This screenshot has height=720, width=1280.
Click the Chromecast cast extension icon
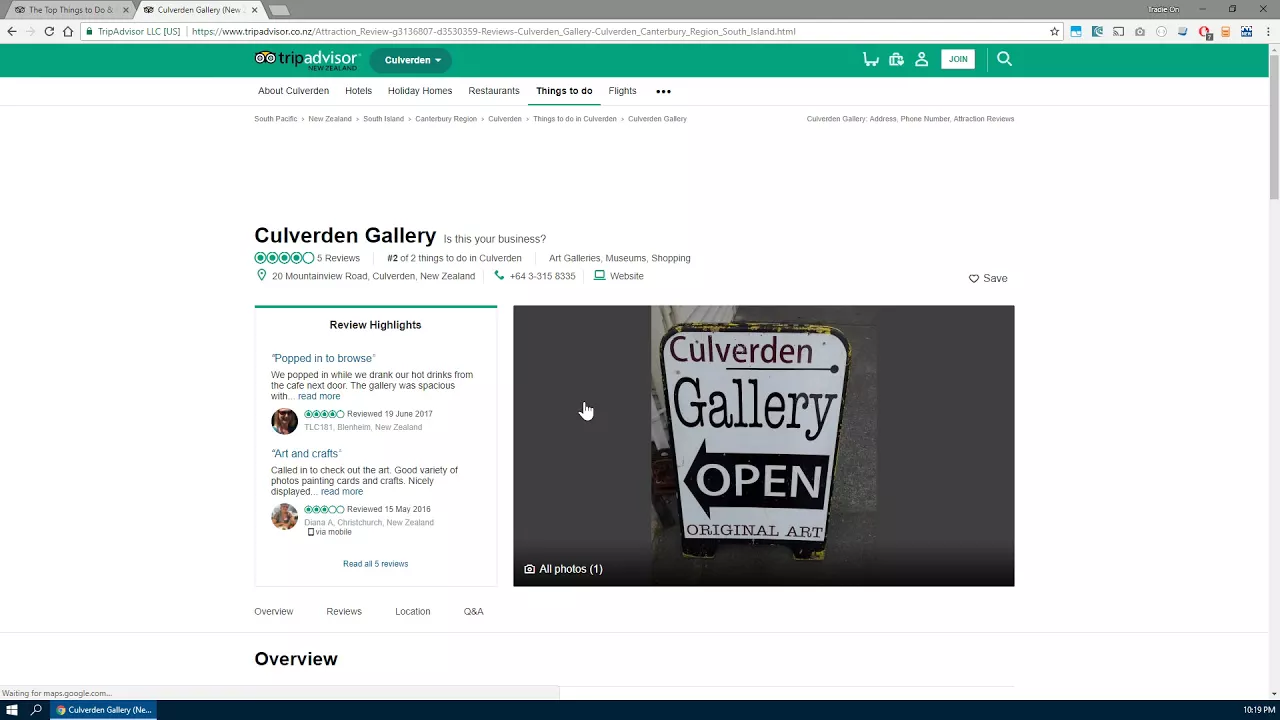point(1118,31)
